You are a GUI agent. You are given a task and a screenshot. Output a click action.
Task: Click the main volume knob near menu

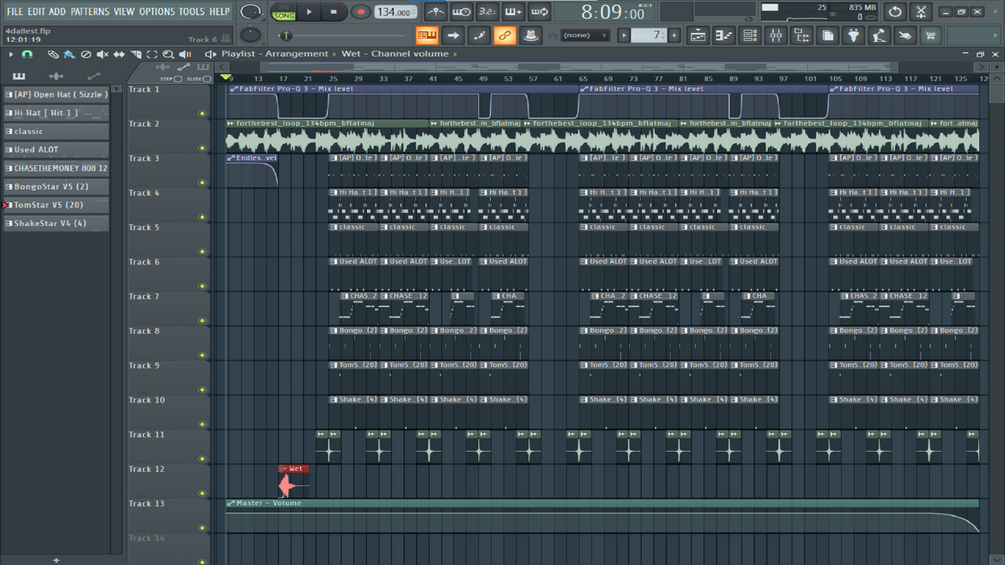(250, 12)
